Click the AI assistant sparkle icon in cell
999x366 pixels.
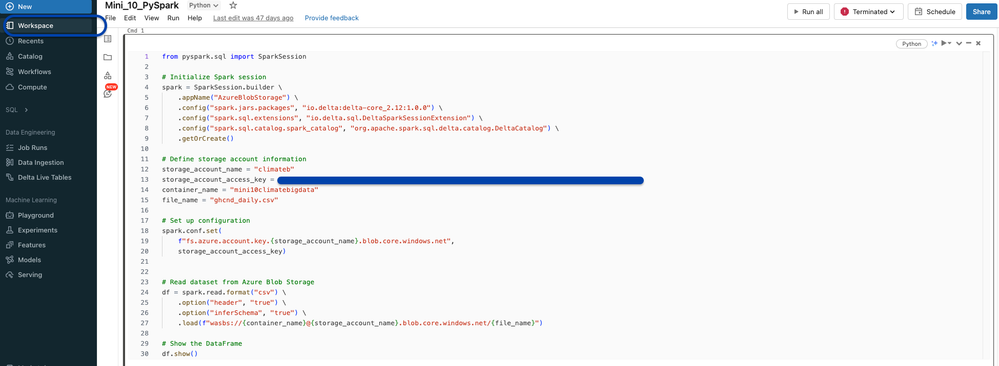tap(935, 43)
